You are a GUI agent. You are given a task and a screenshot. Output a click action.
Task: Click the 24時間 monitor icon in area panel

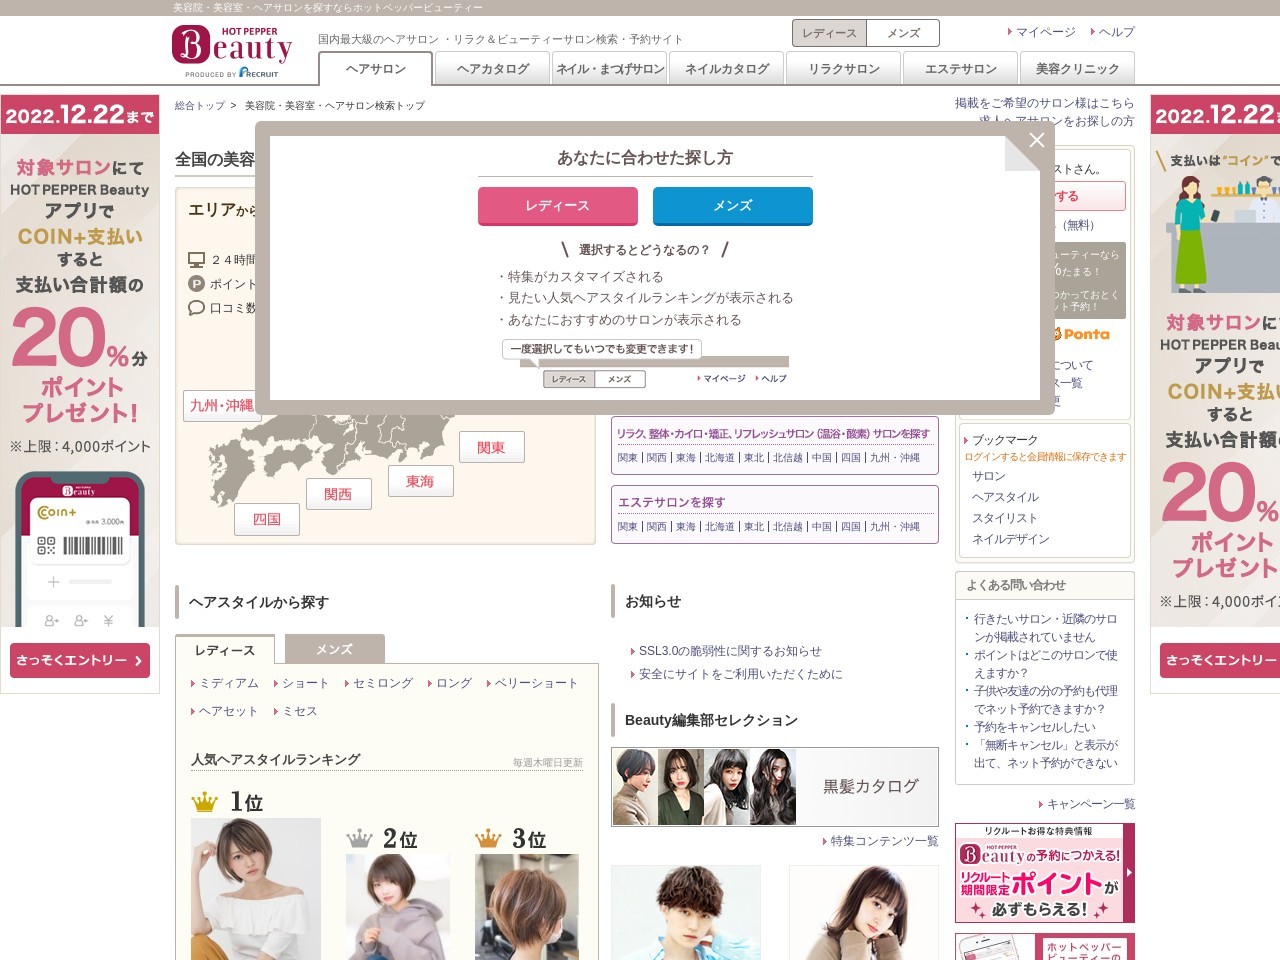coord(196,260)
